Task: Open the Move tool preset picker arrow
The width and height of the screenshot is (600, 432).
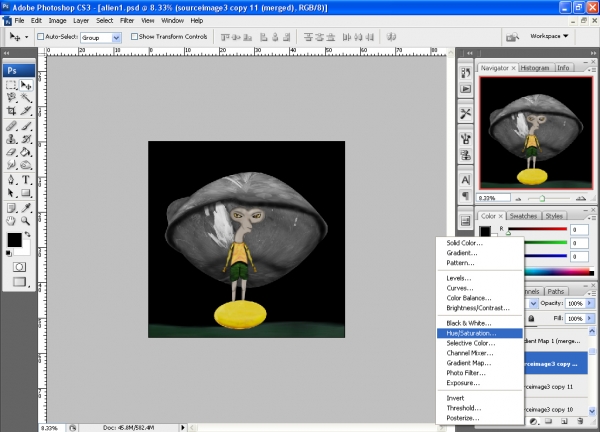Action: pyautogui.click(x=26, y=37)
